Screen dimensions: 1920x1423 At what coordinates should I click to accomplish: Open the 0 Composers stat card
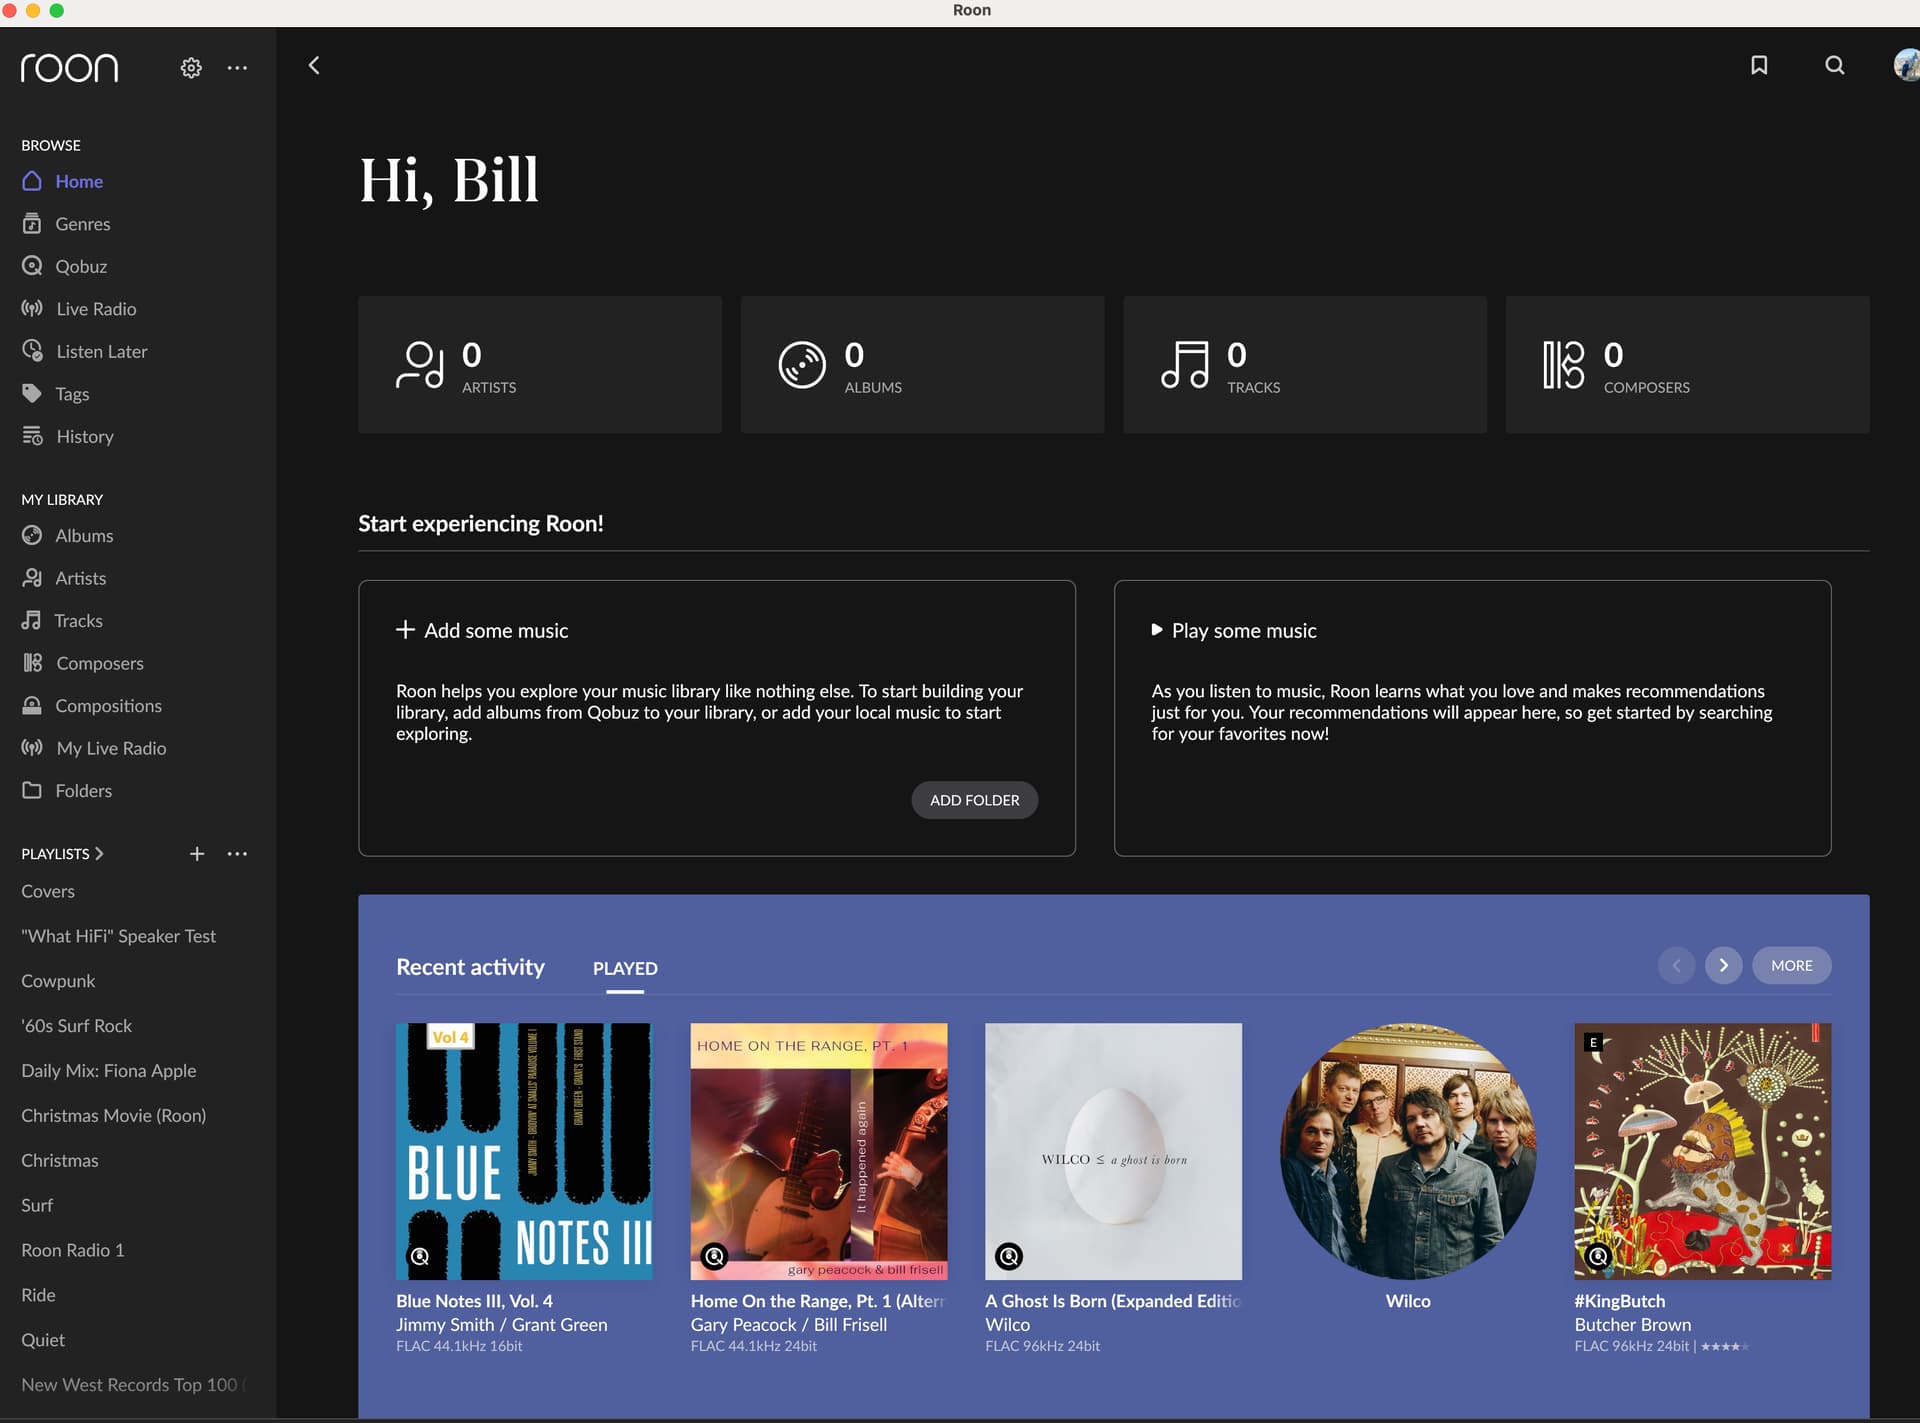click(1687, 364)
